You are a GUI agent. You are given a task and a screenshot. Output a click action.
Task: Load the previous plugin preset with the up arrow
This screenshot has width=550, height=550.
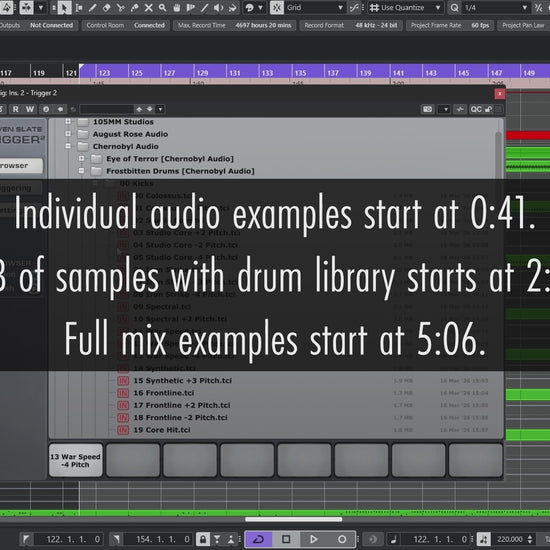coord(139,109)
